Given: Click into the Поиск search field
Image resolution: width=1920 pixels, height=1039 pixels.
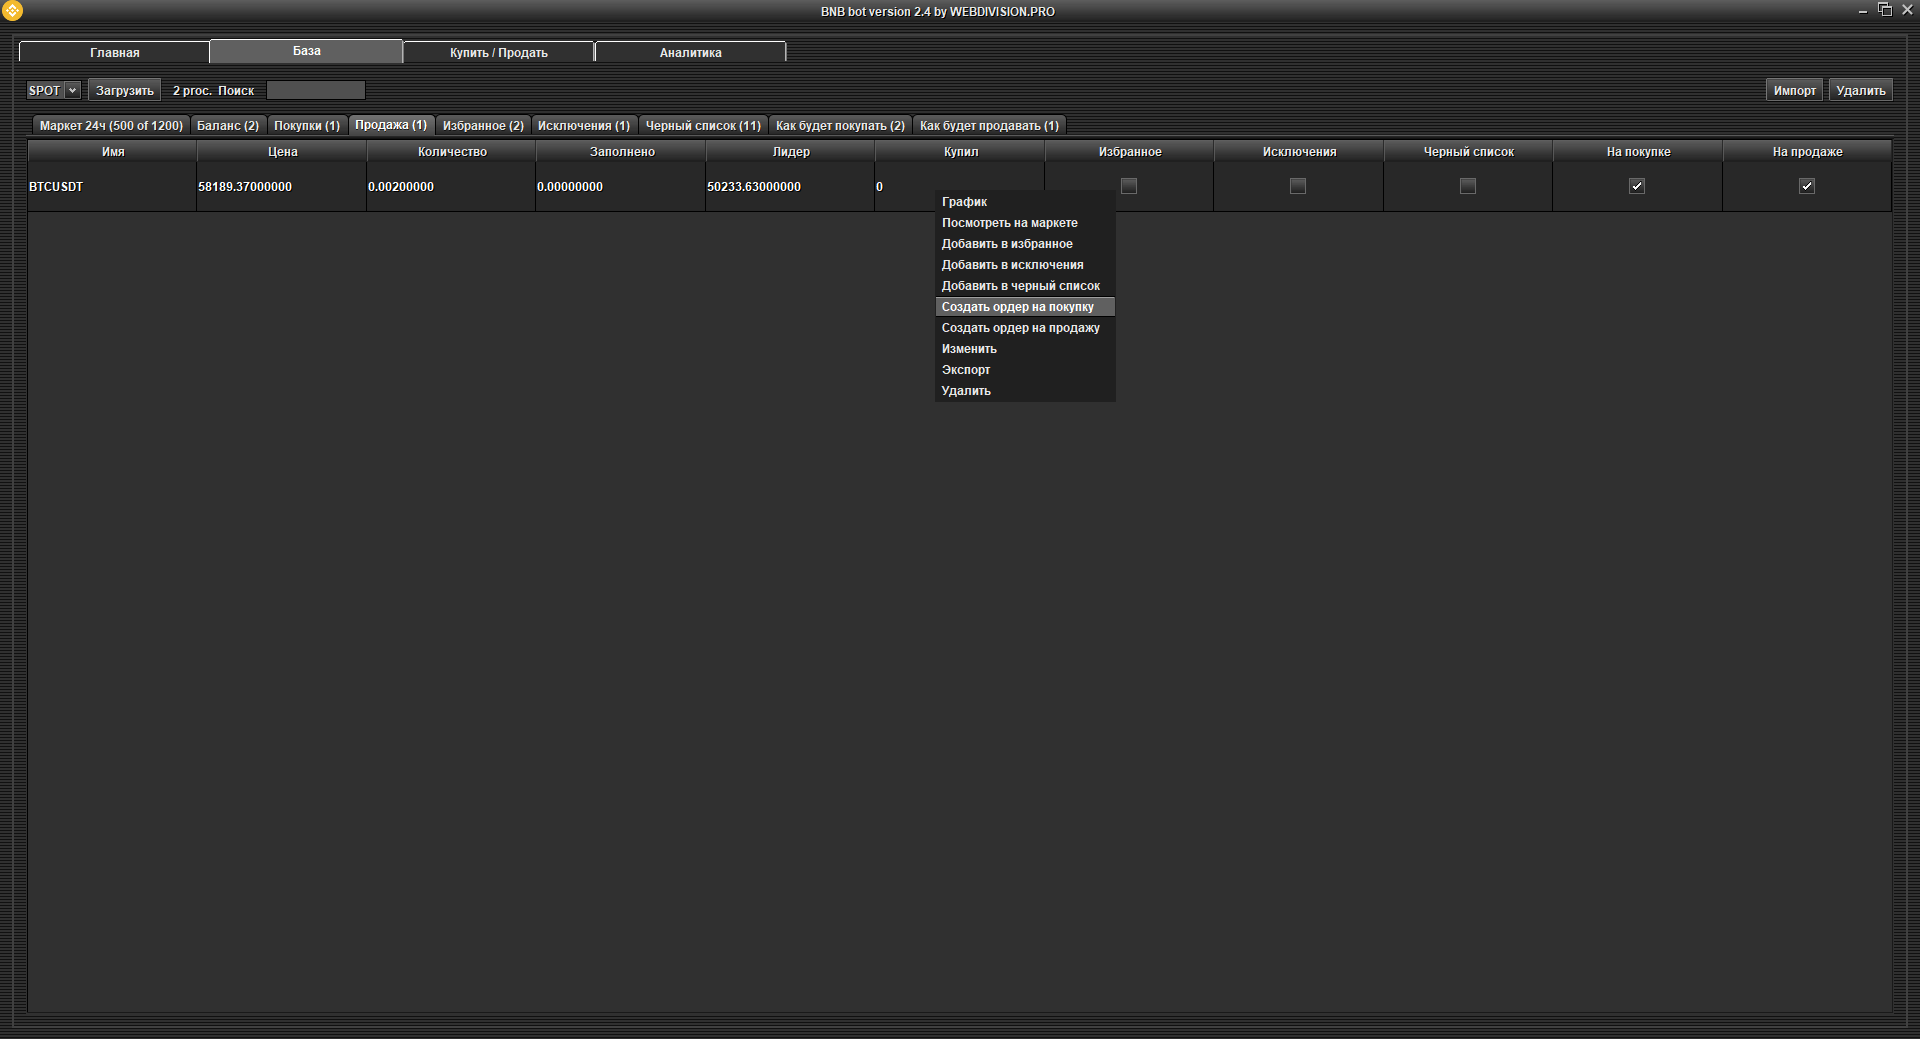Looking at the screenshot, I should pos(315,90).
